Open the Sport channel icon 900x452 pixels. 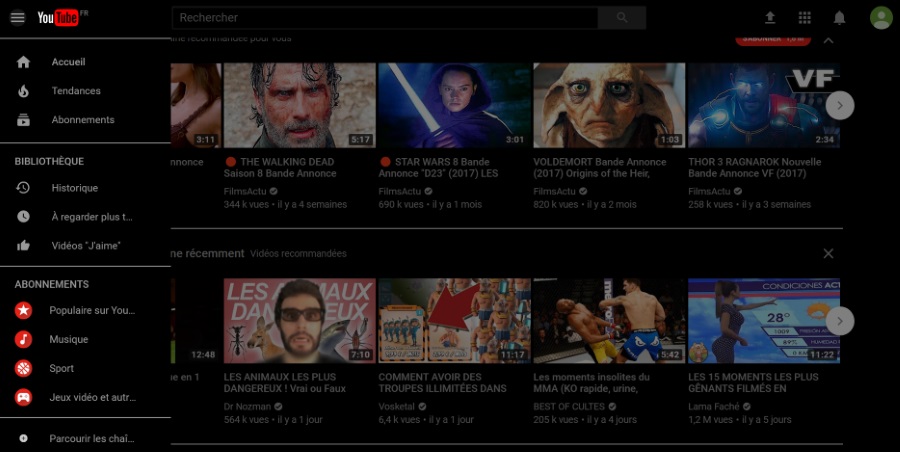pyautogui.click(x=24, y=368)
